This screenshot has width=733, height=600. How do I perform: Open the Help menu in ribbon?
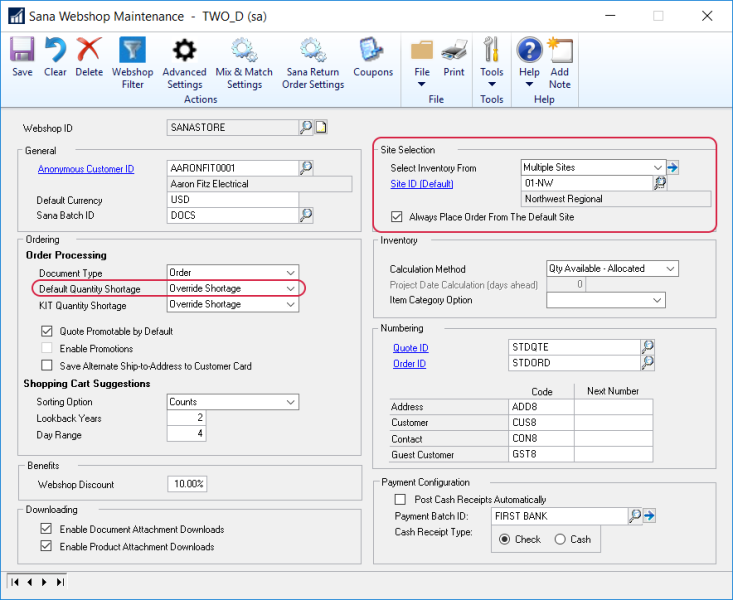pyautogui.click(x=529, y=61)
